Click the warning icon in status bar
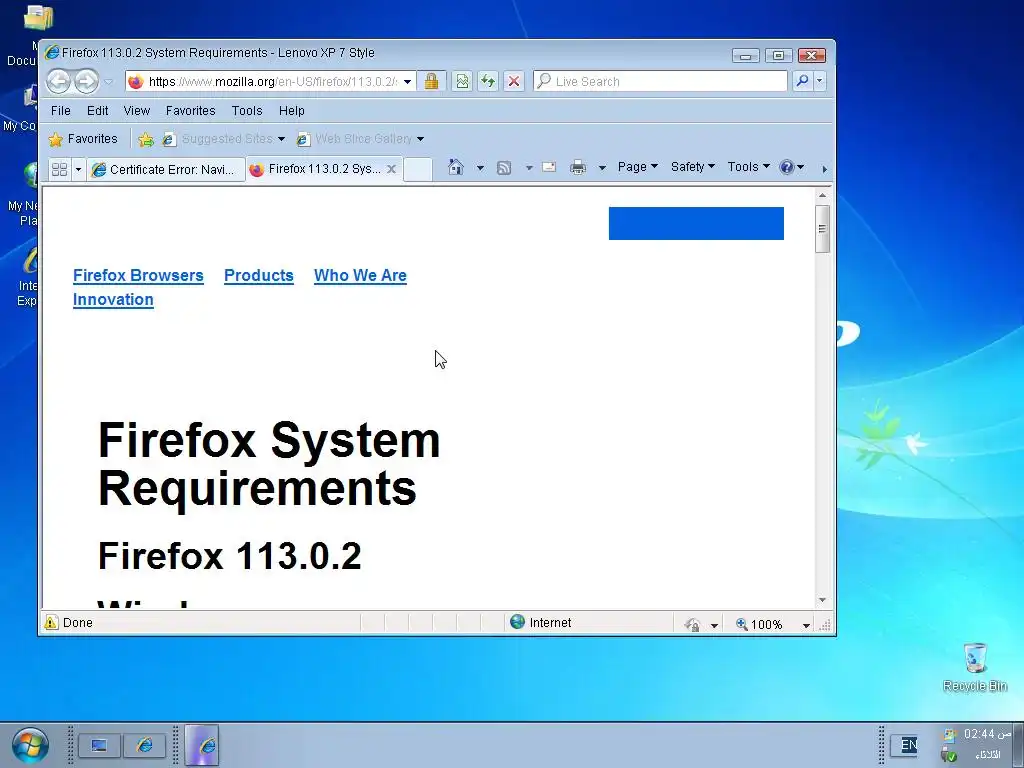 point(51,622)
